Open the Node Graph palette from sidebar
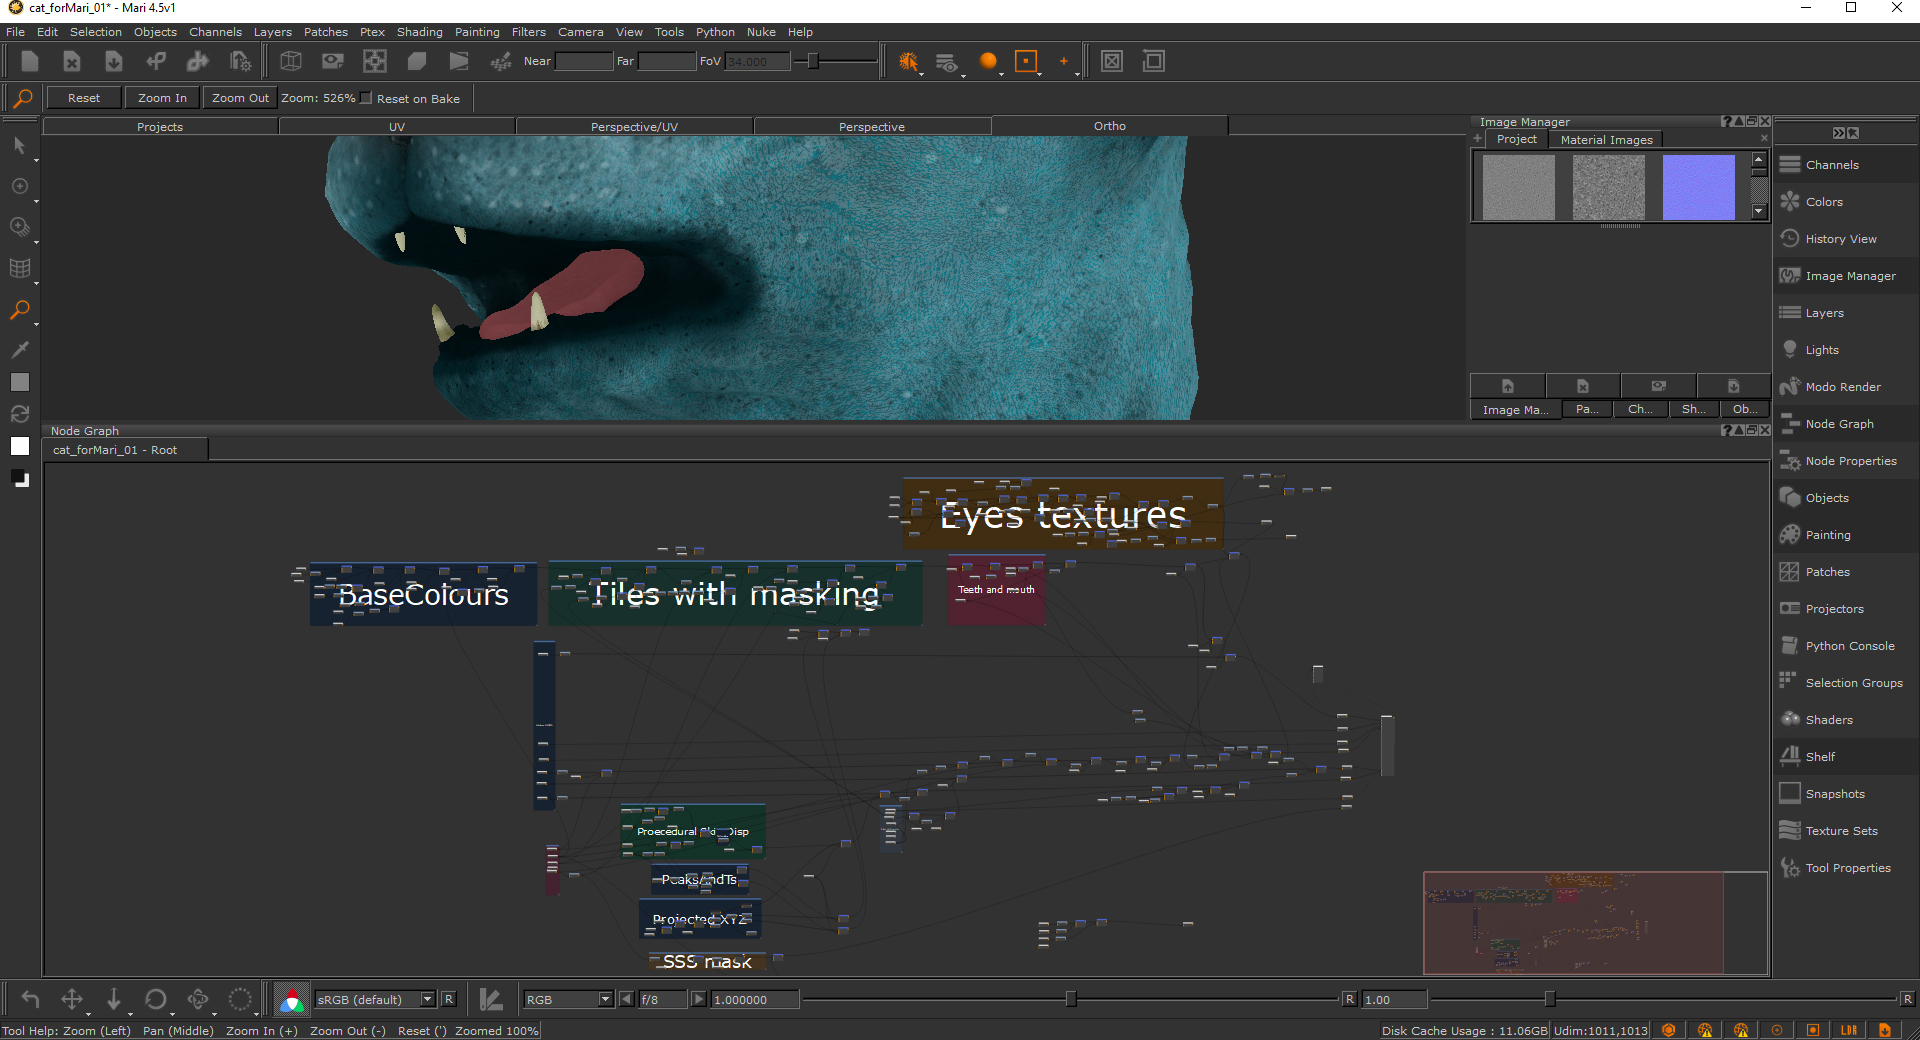The height and width of the screenshot is (1040, 1920). (x=1839, y=424)
